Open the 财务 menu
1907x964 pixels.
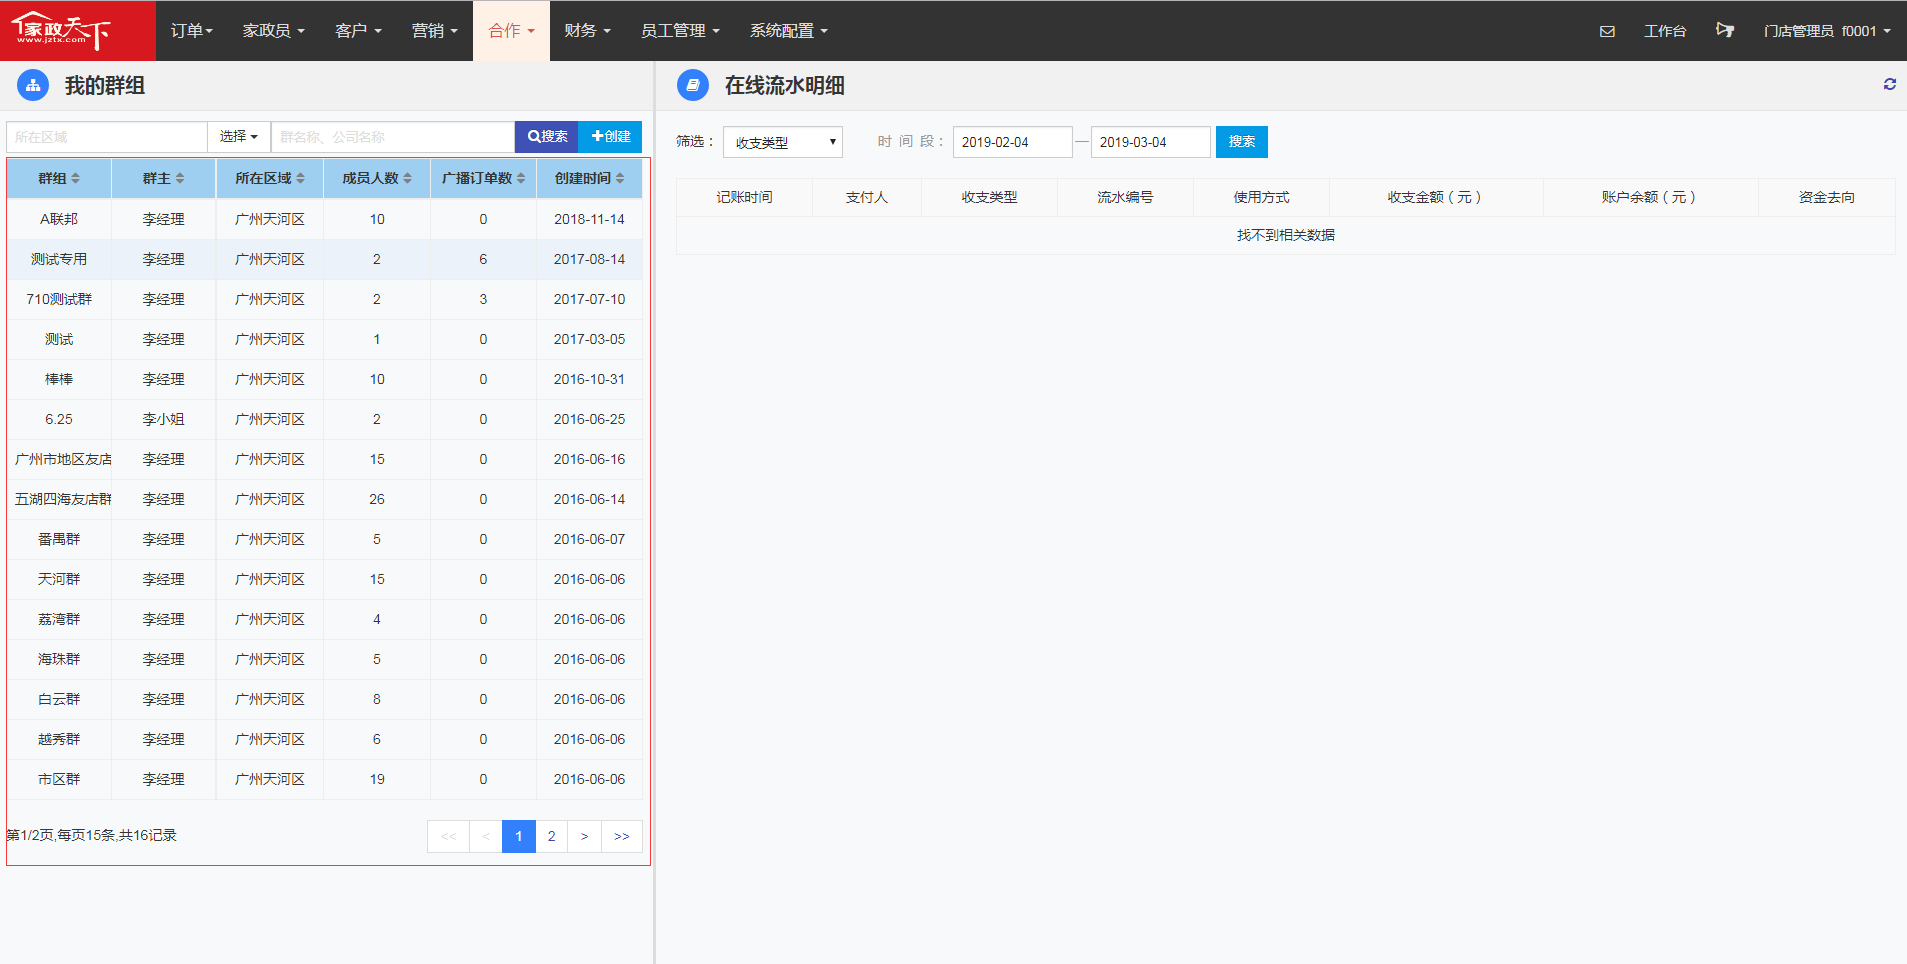[587, 31]
